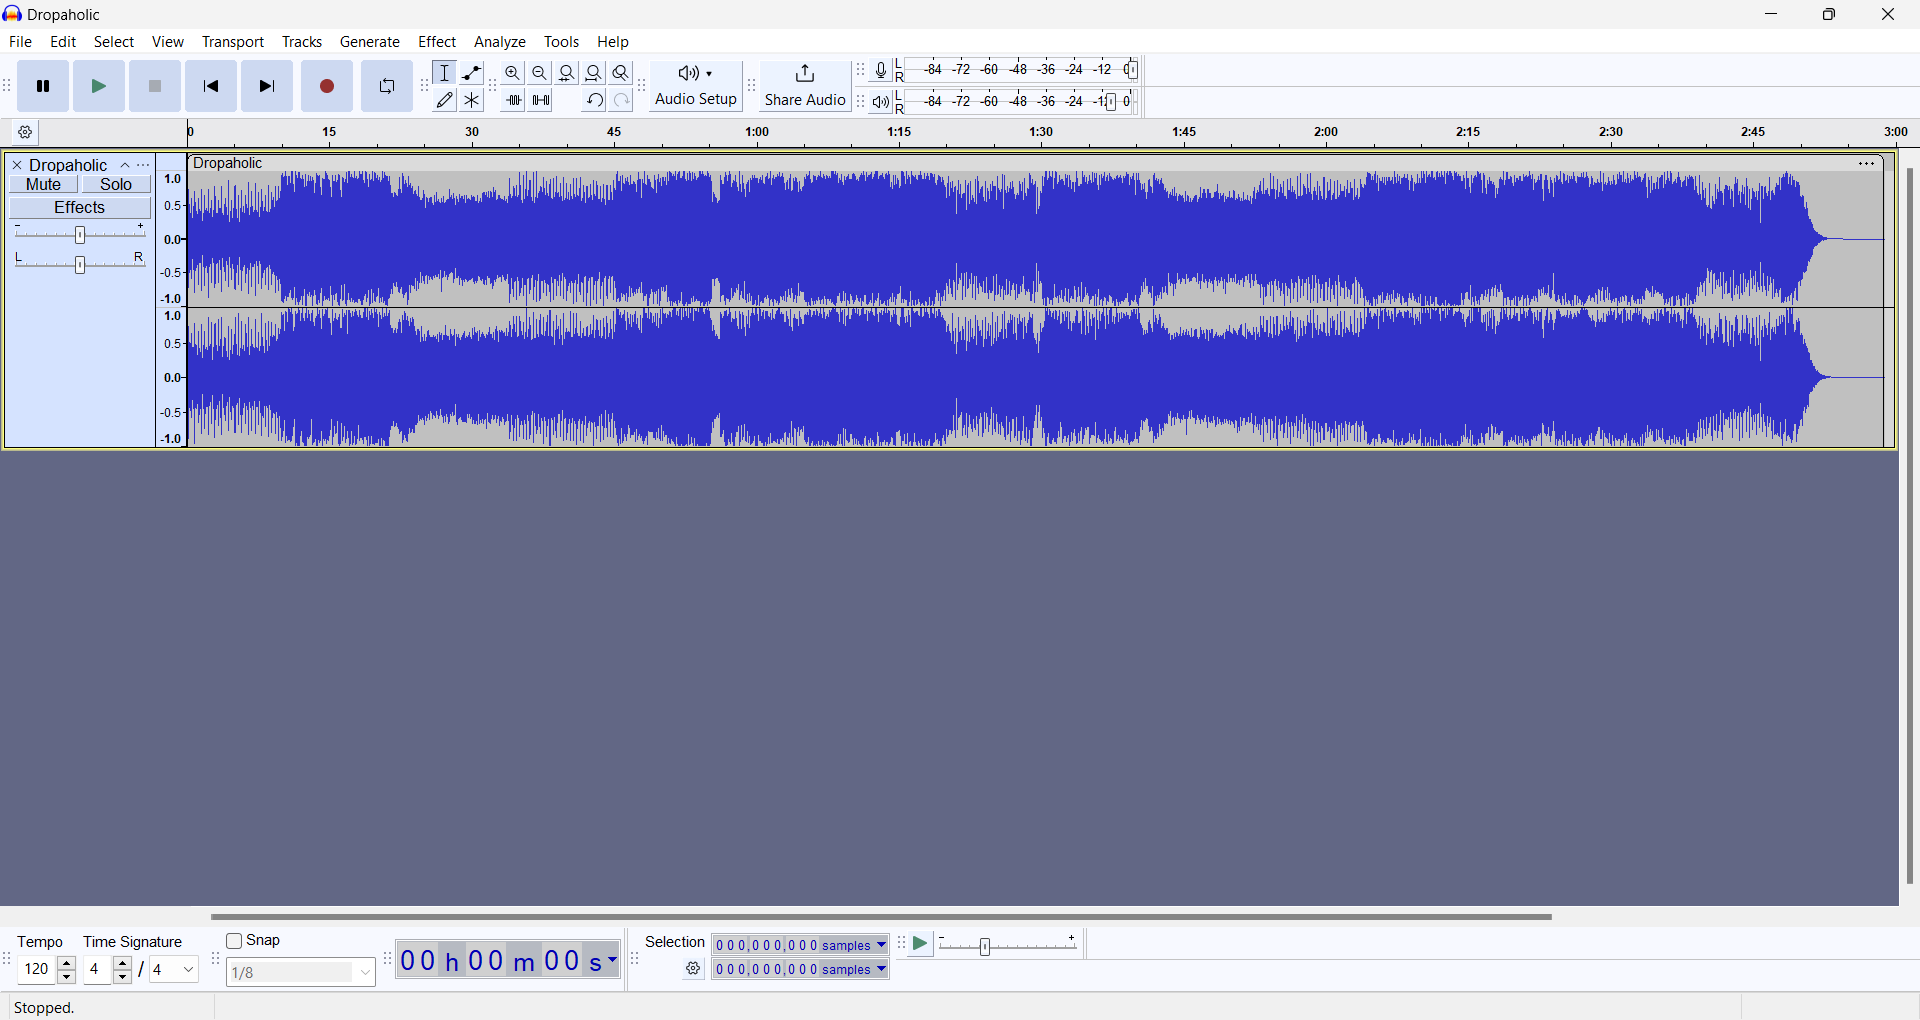Viewport: 1920px width, 1020px height.
Task: Open the Tools menu
Action: coord(563,42)
